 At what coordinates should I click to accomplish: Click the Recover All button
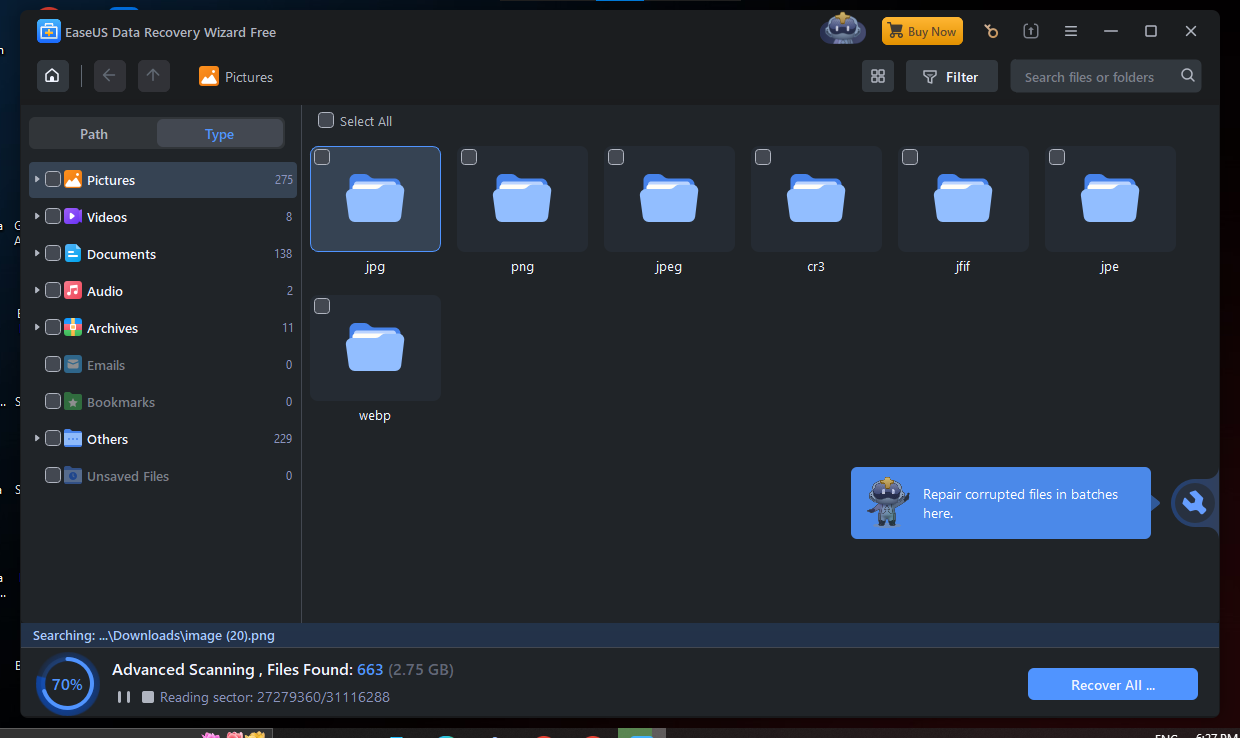click(x=1112, y=684)
